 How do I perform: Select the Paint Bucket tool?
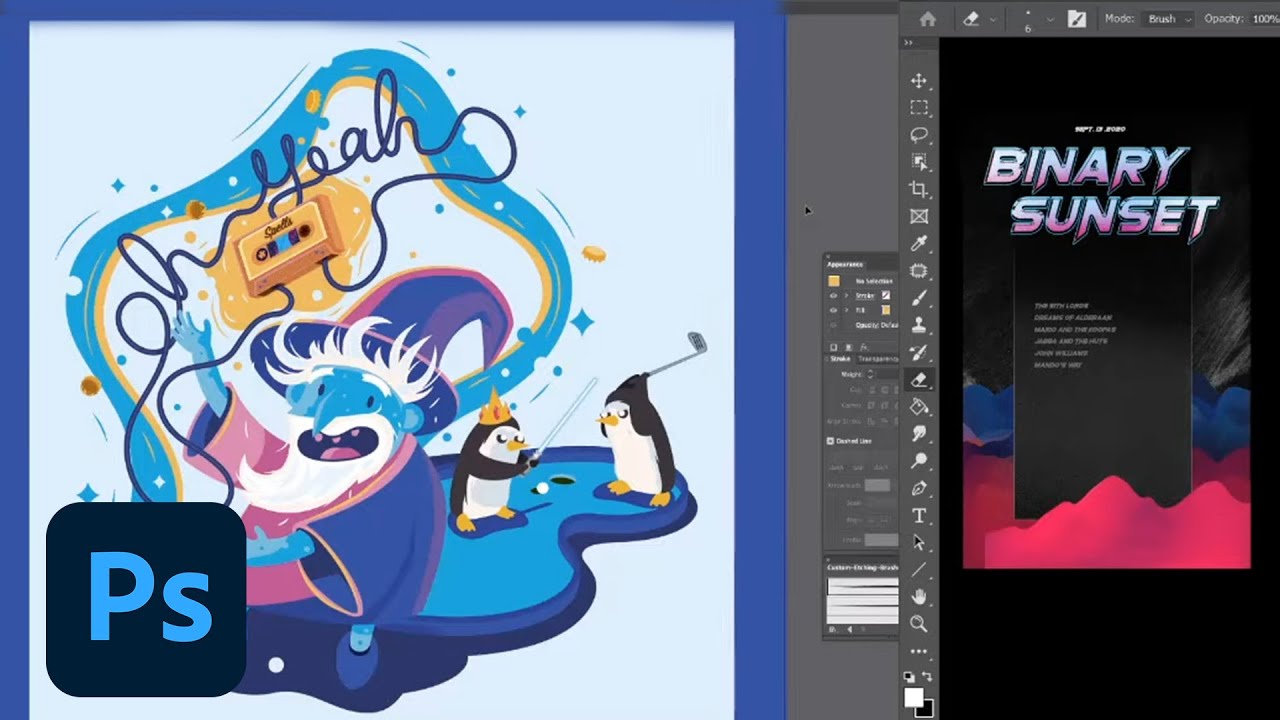click(919, 406)
